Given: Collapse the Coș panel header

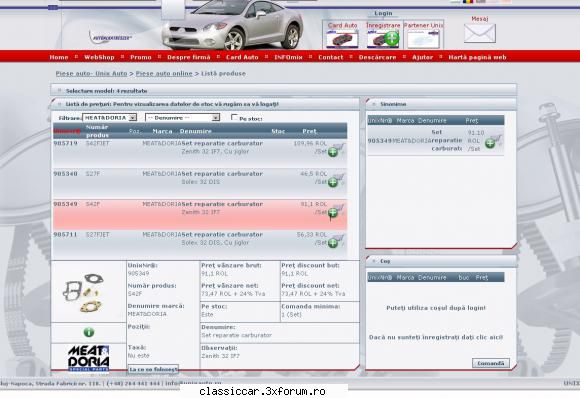Looking at the screenshot, I should pos(441,261).
